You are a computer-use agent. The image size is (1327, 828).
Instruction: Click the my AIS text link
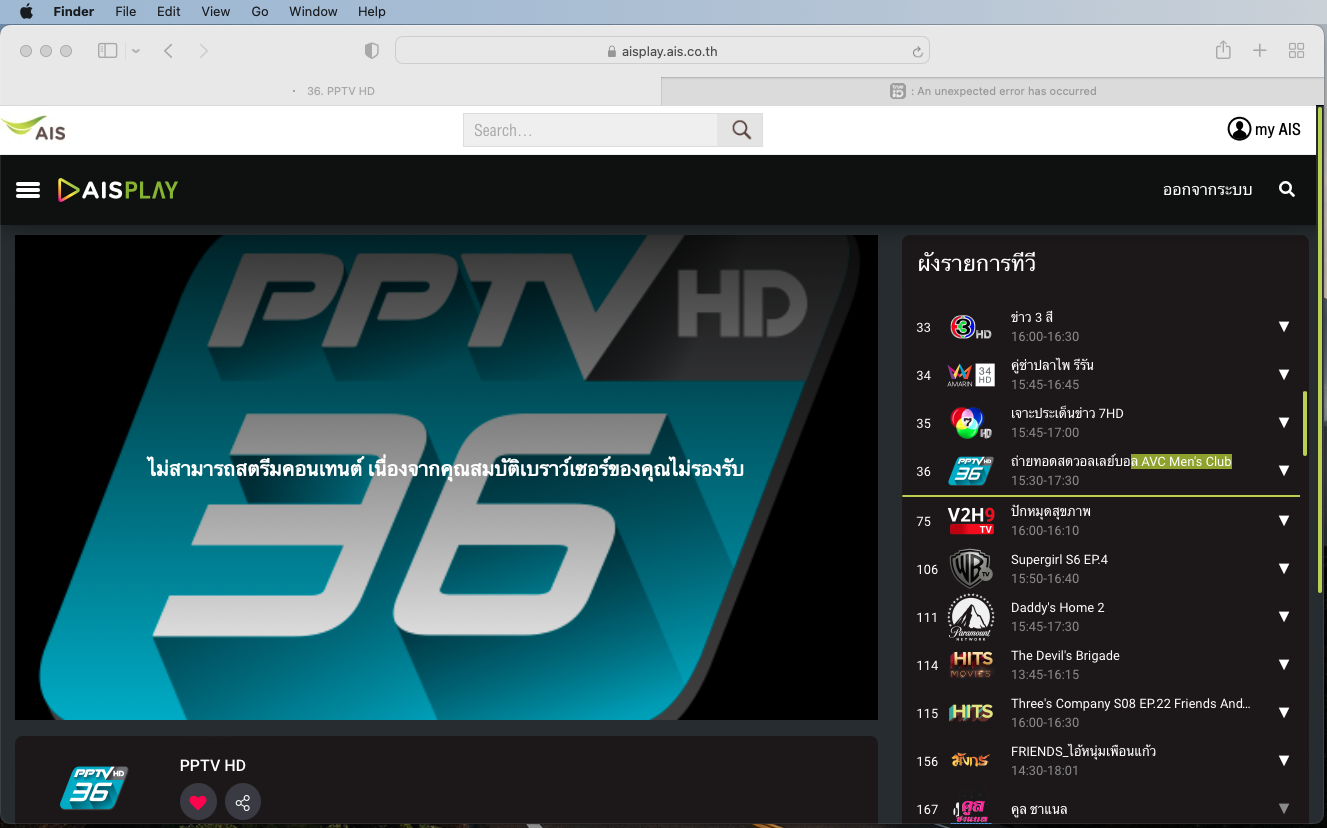point(1278,130)
